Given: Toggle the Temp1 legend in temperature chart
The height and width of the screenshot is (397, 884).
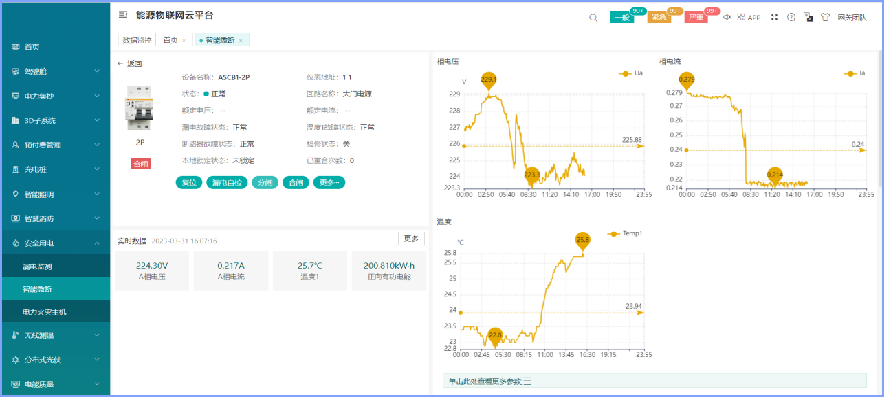Looking at the screenshot, I should click(x=625, y=234).
